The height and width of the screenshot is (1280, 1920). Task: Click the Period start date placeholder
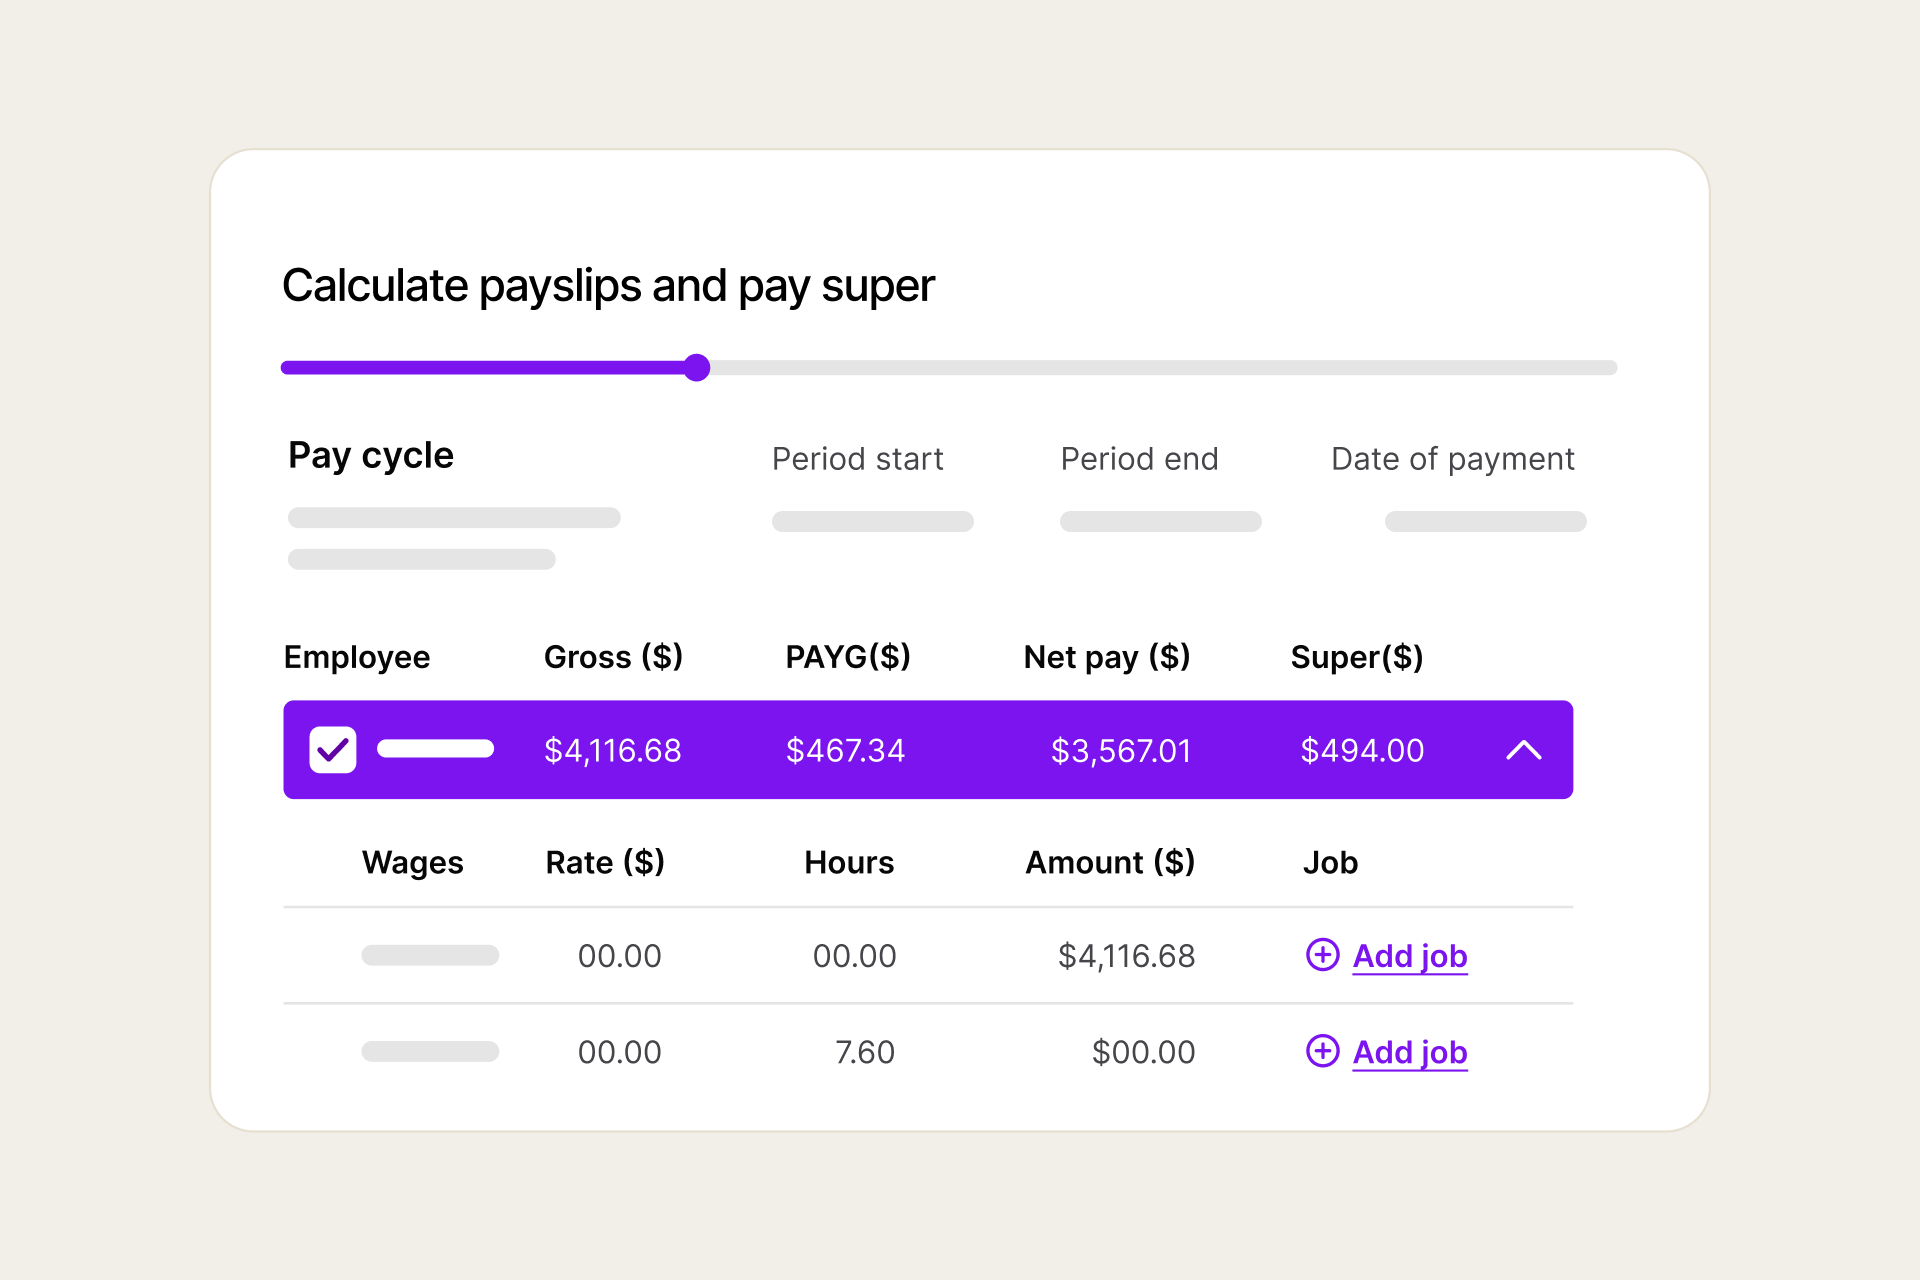(x=873, y=521)
